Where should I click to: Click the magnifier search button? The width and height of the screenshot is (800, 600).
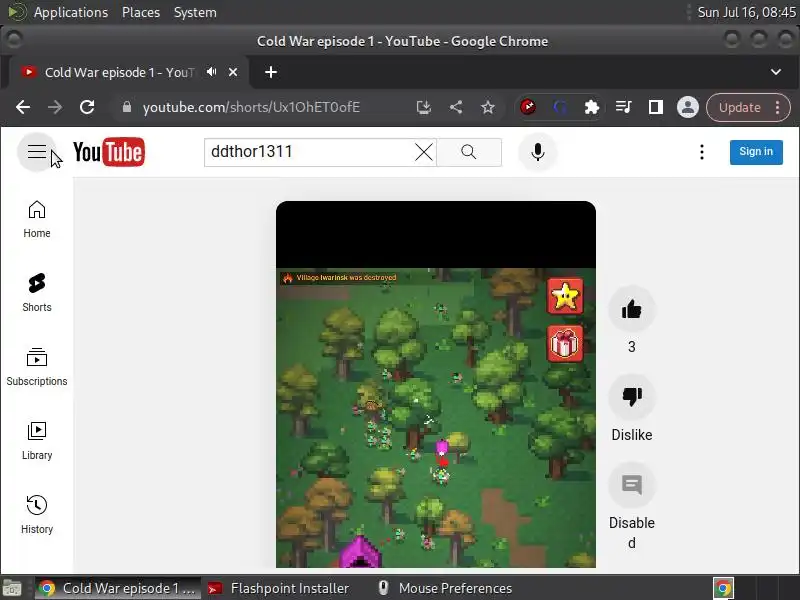pos(469,152)
